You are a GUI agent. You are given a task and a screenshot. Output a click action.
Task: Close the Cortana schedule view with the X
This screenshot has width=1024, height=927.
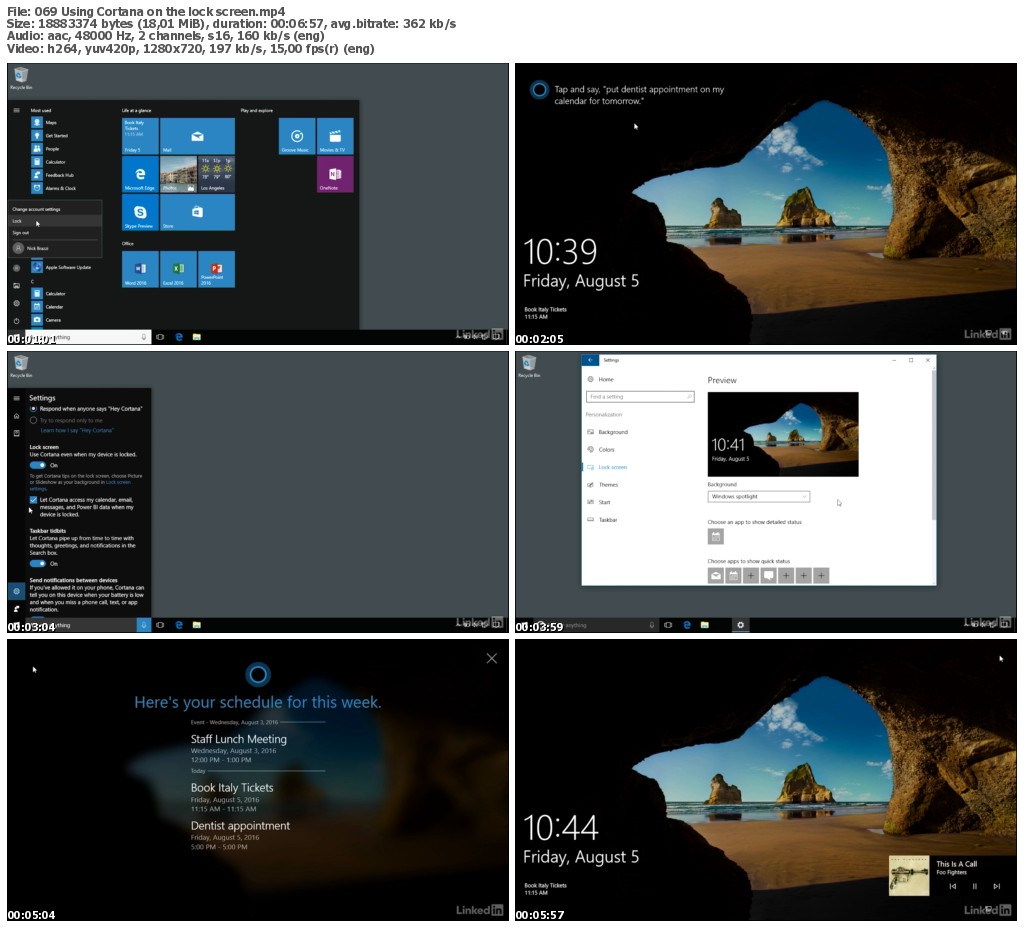pos(492,659)
